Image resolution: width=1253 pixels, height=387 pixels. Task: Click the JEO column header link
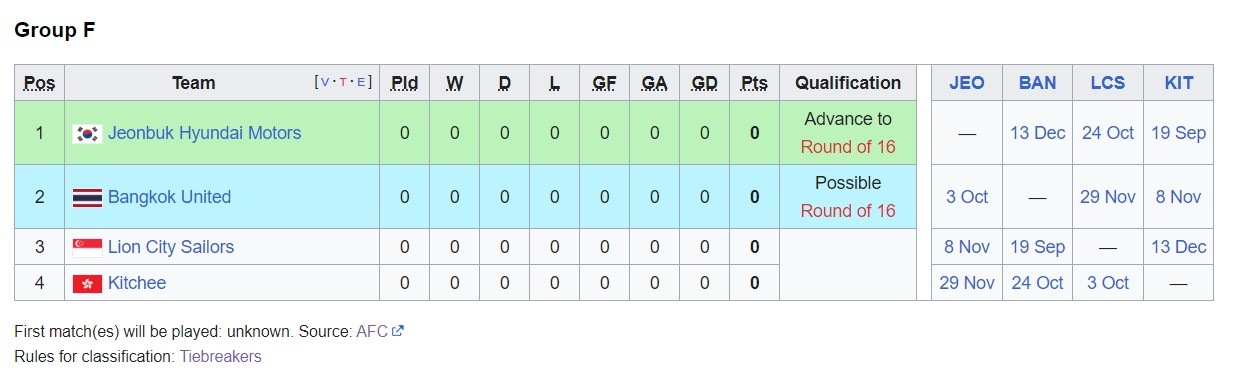tap(966, 83)
